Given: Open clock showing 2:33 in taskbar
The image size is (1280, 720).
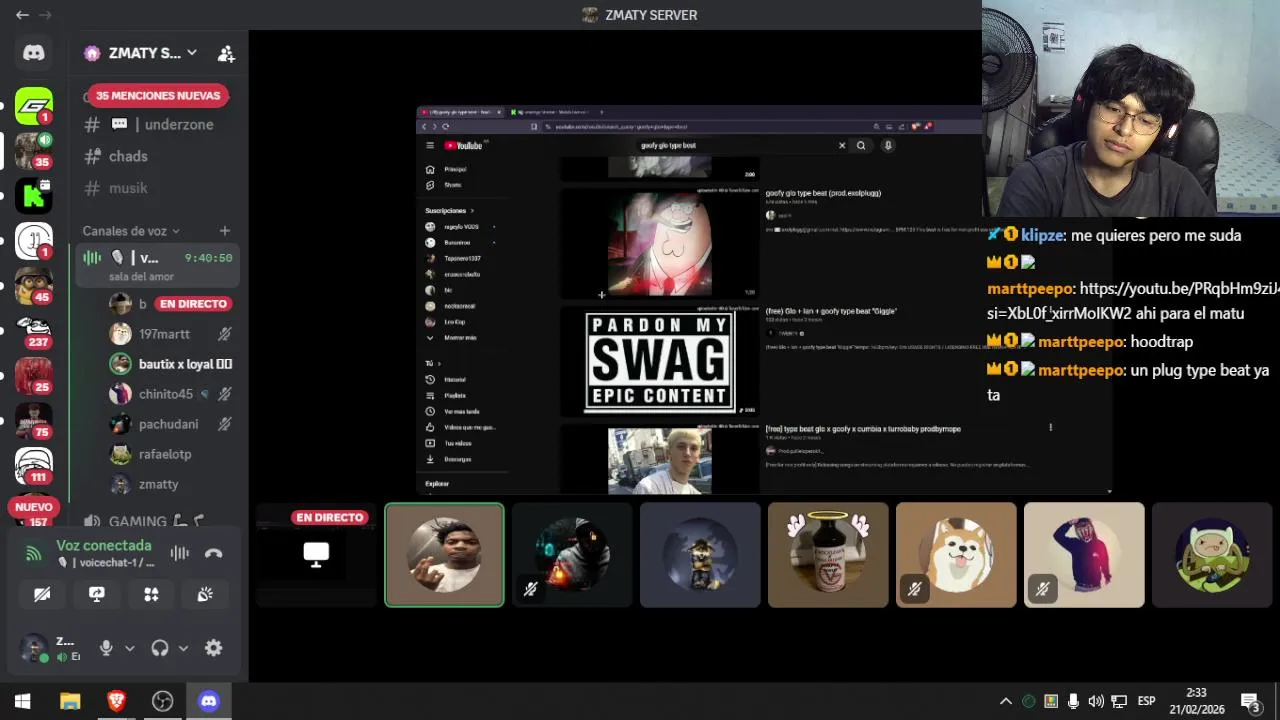Looking at the screenshot, I should (x=1196, y=701).
